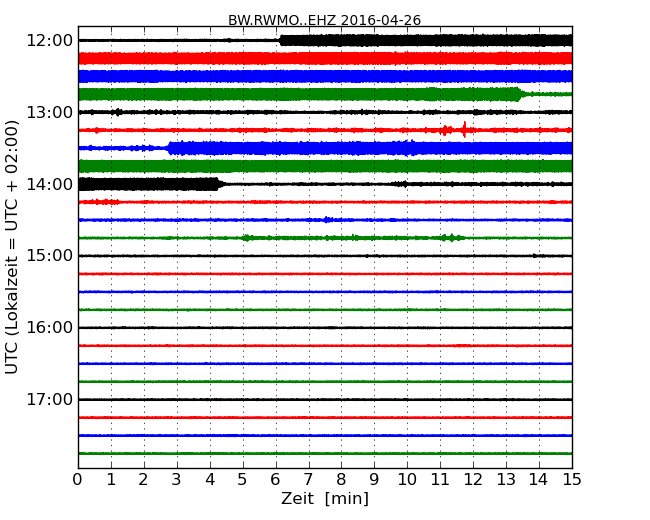The image size is (650, 520).
Task: Click the y-axis label UTC Lokalzeit
Action: click(x=12, y=247)
